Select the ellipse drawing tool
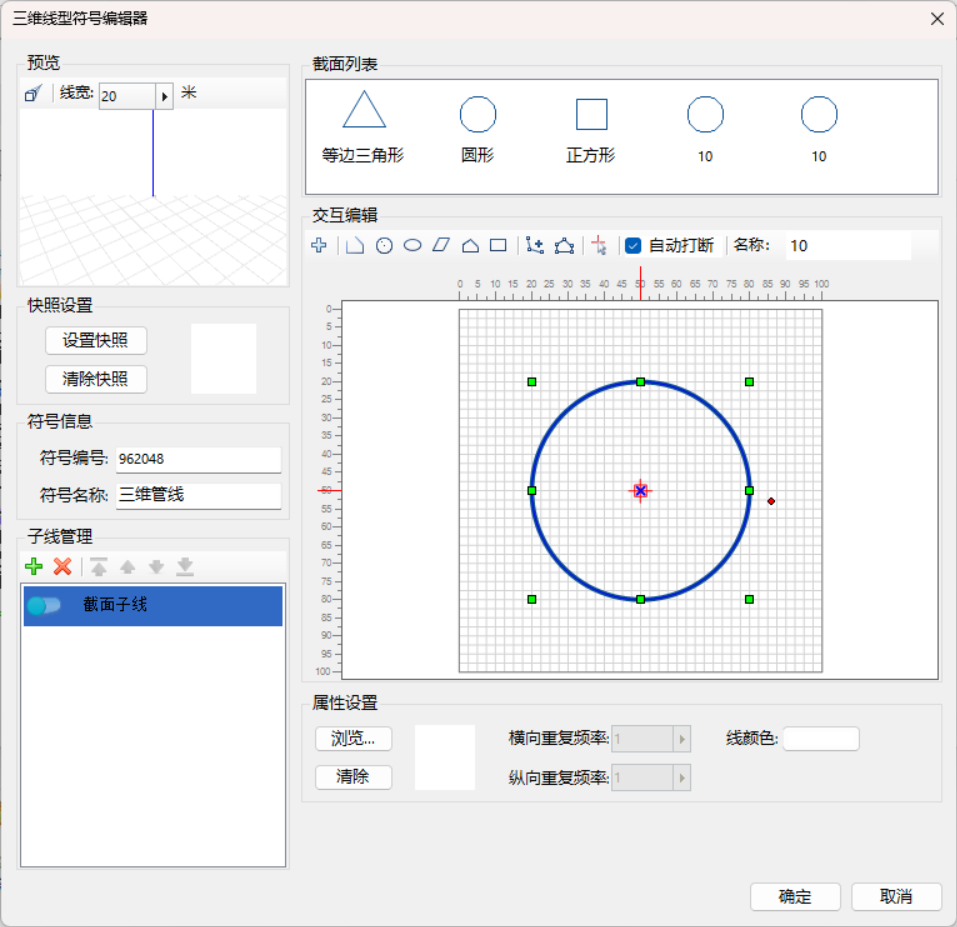 coord(412,245)
